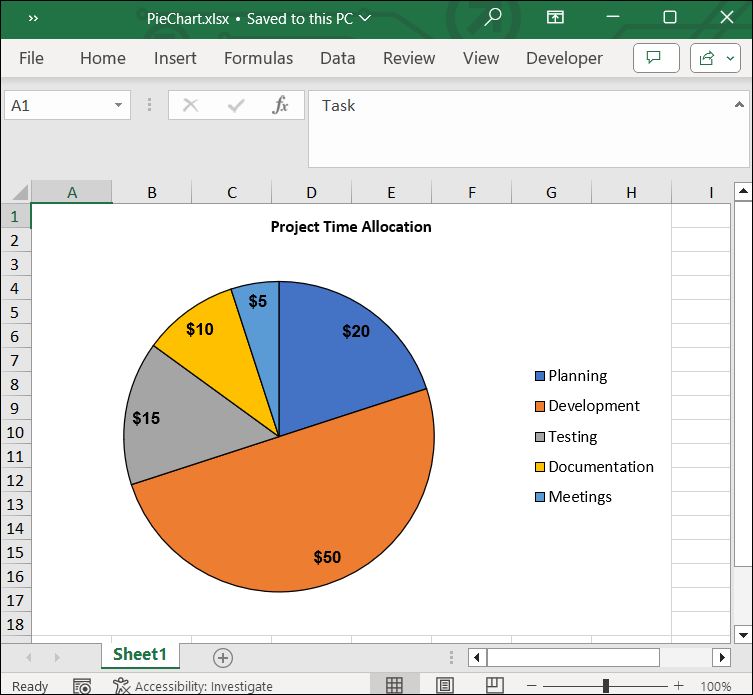
Task: Open the Data tab
Action: pyautogui.click(x=338, y=58)
